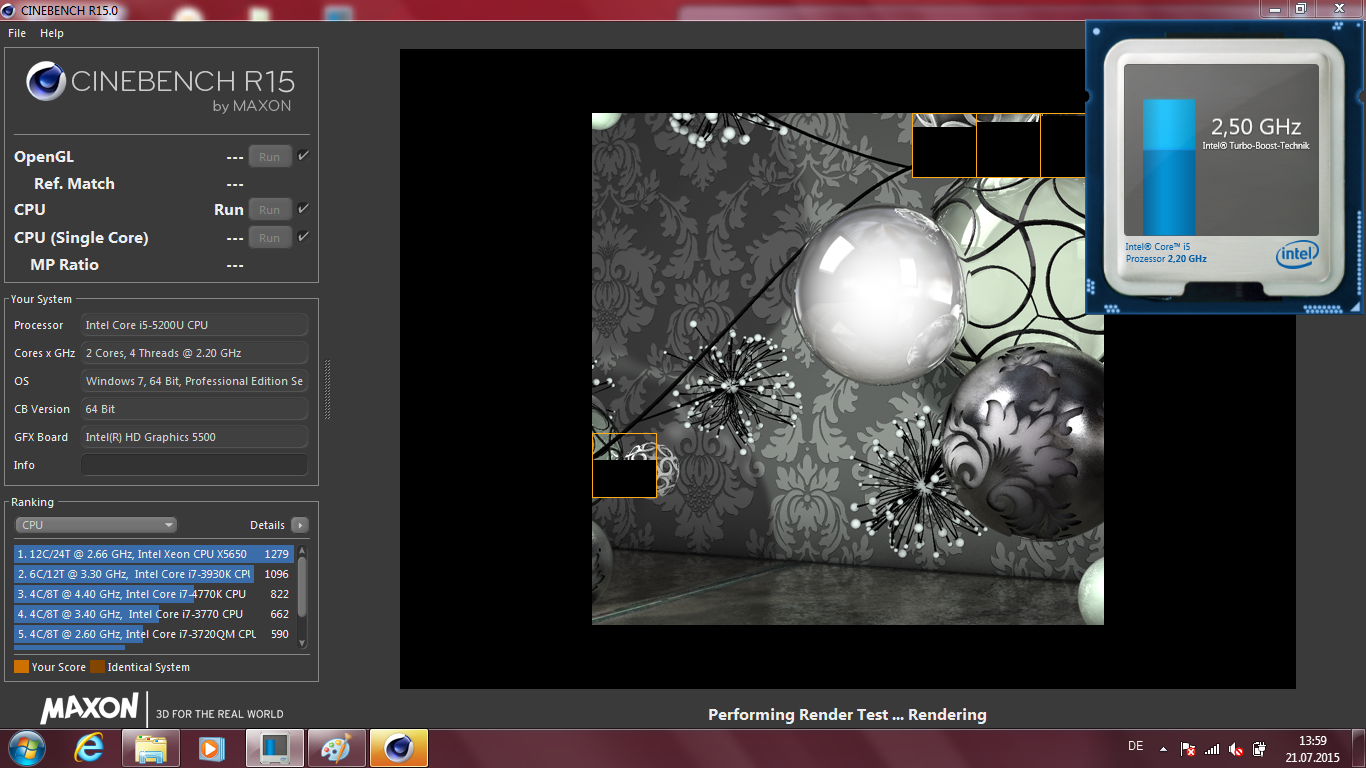Open the Windows Start menu orb
This screenshot has height=768, width=1366.
click(25, 748)
